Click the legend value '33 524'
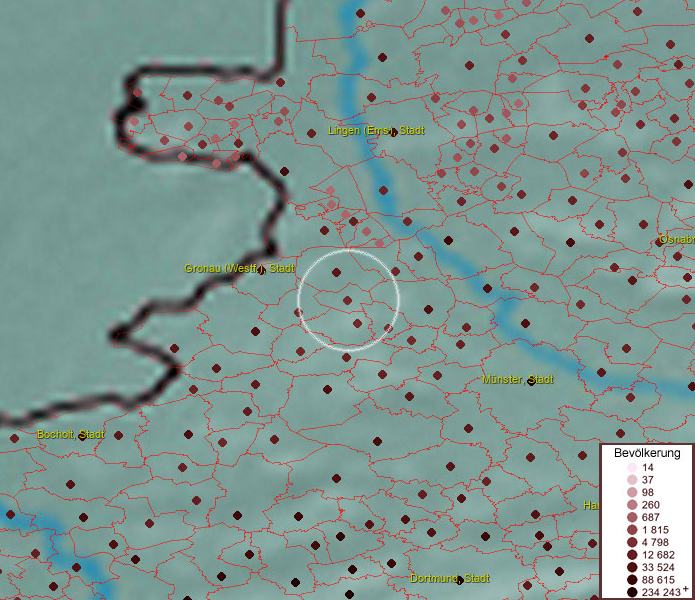The height and width of the screenshot is (600, 695). pyautogui.click(x=658, y=567)
